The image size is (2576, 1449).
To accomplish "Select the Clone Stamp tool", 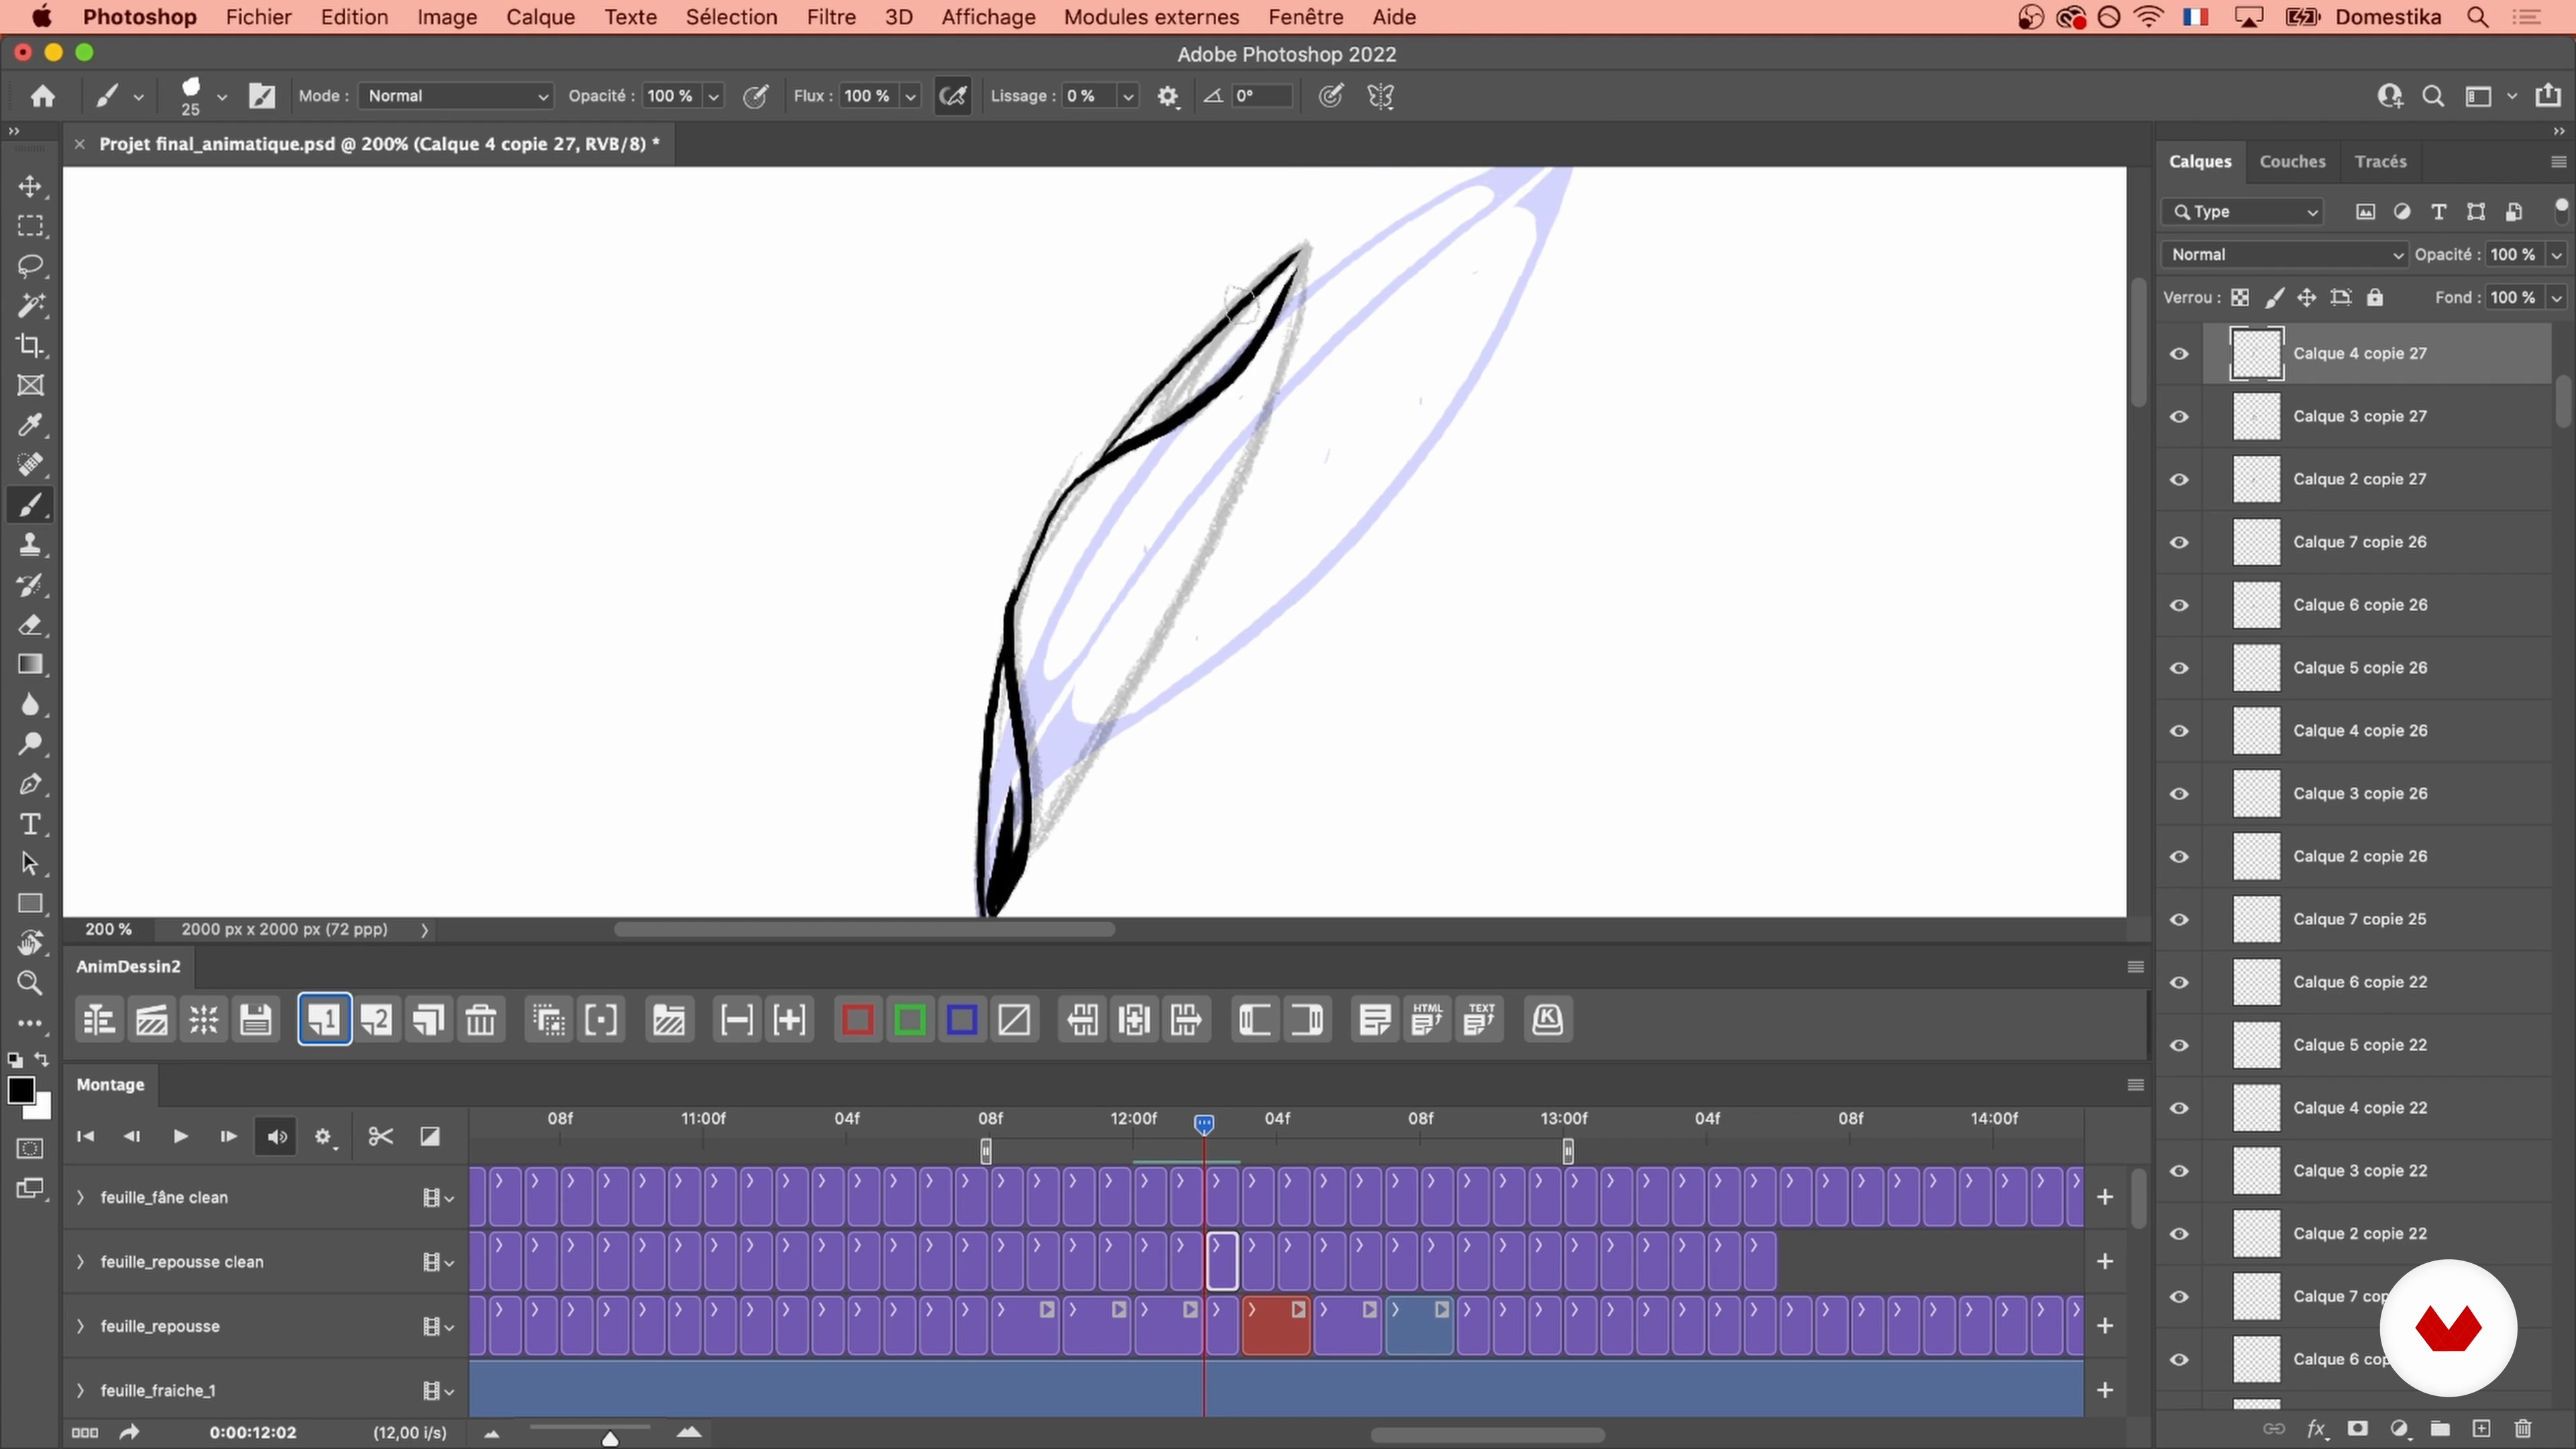I will [x=30, y=545].
